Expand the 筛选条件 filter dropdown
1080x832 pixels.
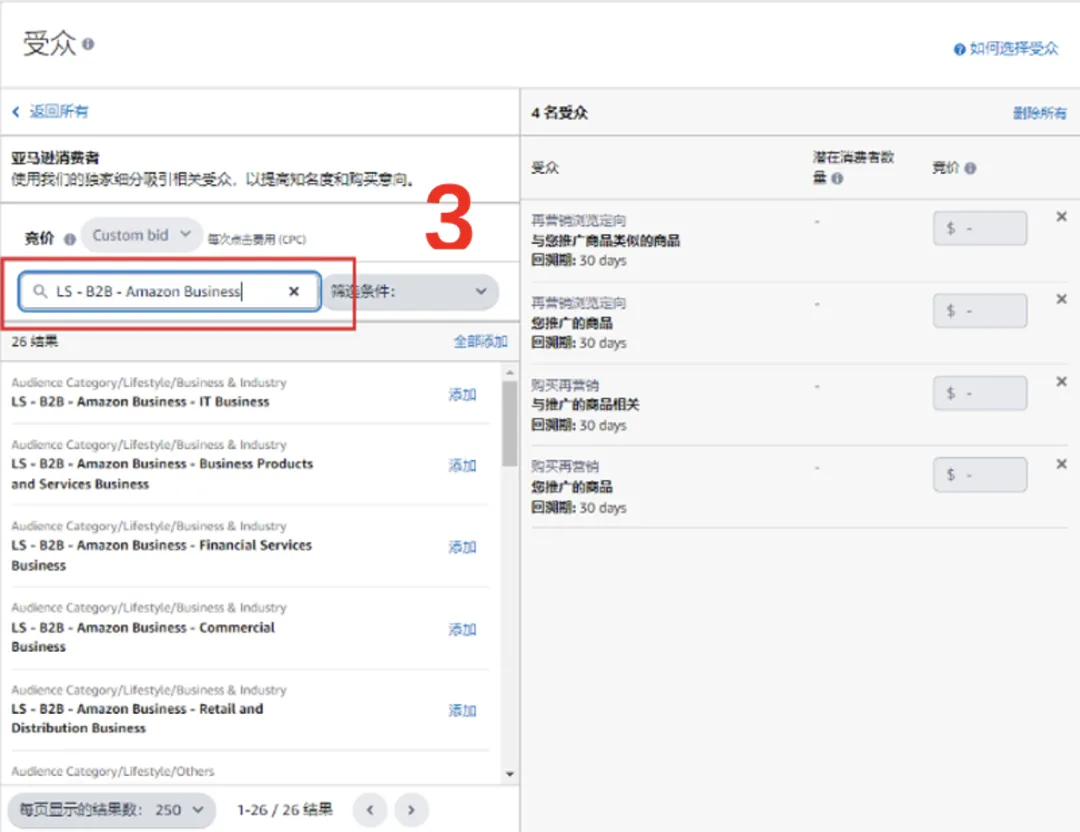pyautogui.click(x=412, y=292)
